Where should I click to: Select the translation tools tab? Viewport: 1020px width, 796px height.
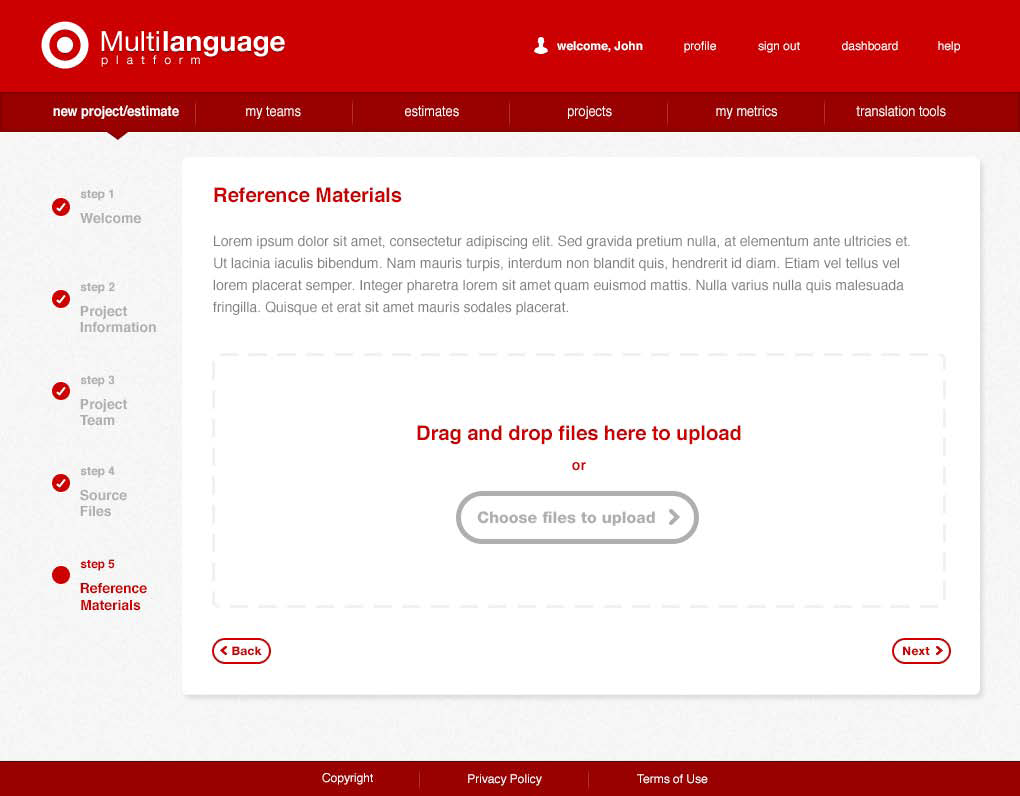pos(901,111)
